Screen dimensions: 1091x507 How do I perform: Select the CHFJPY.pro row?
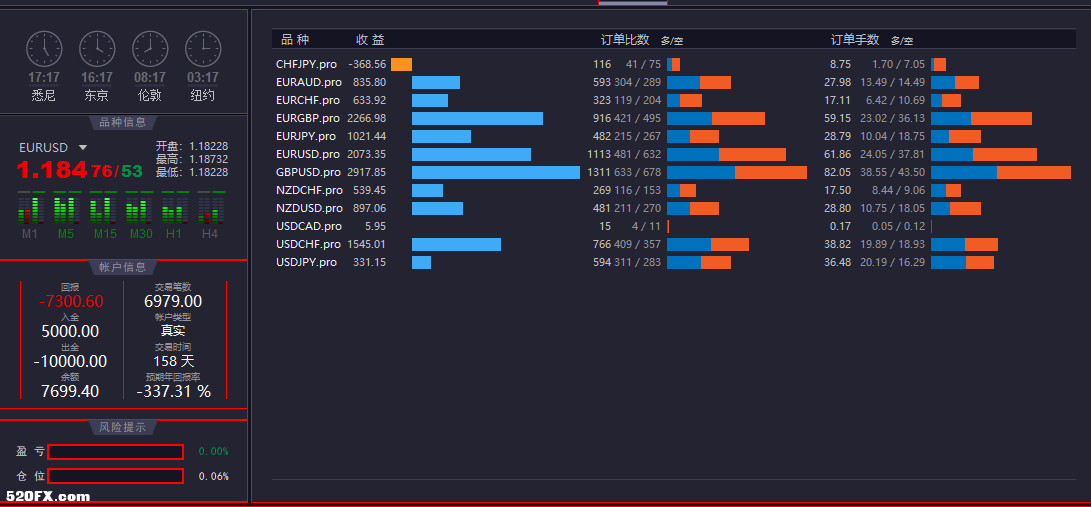674,65
